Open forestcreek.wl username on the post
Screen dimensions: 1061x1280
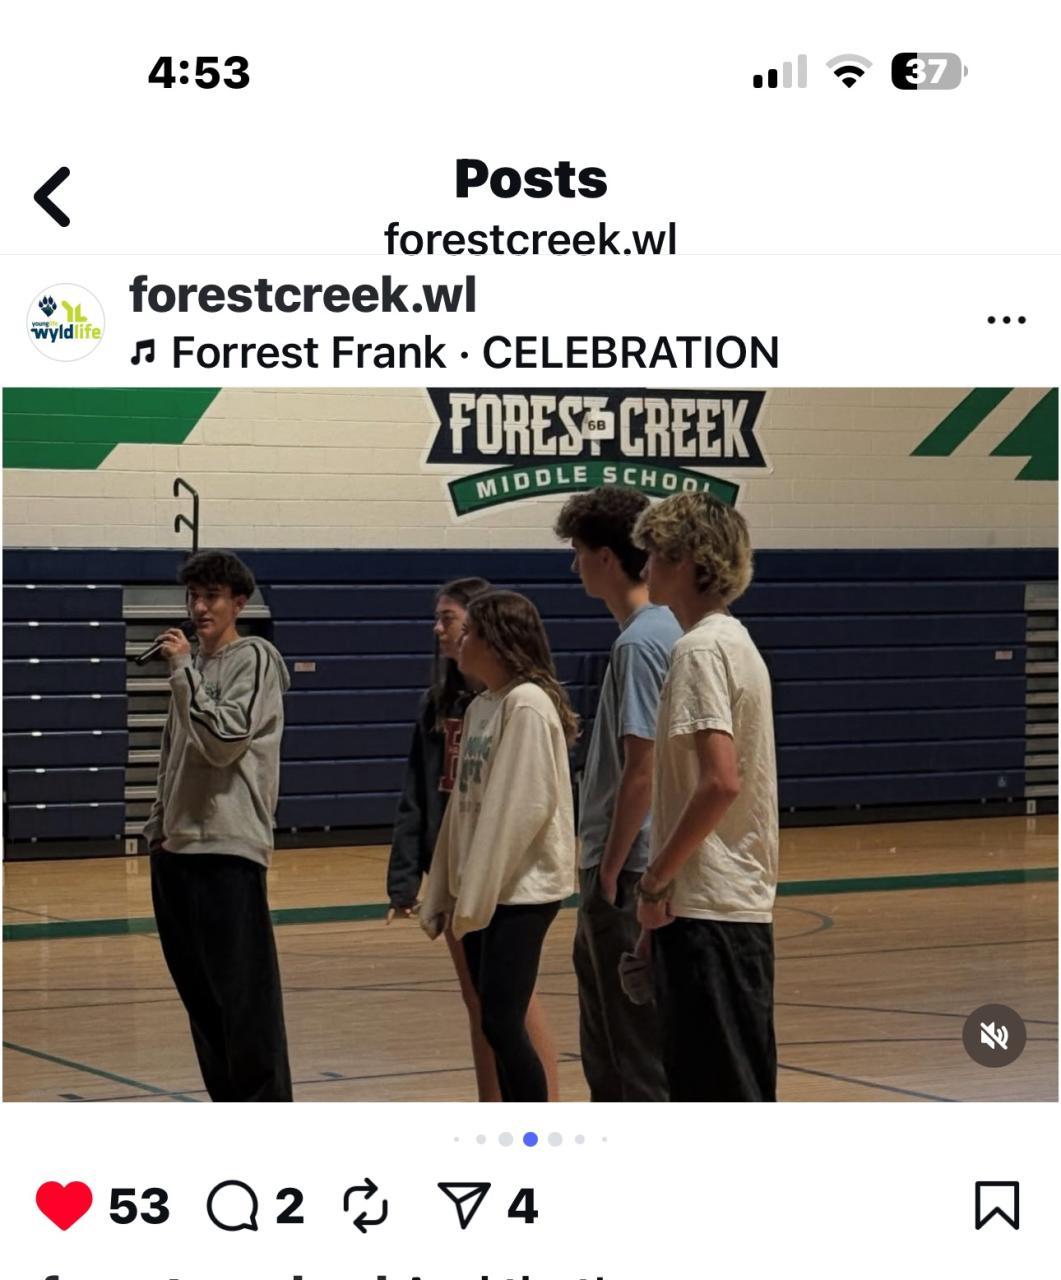(x=303, y=295)
